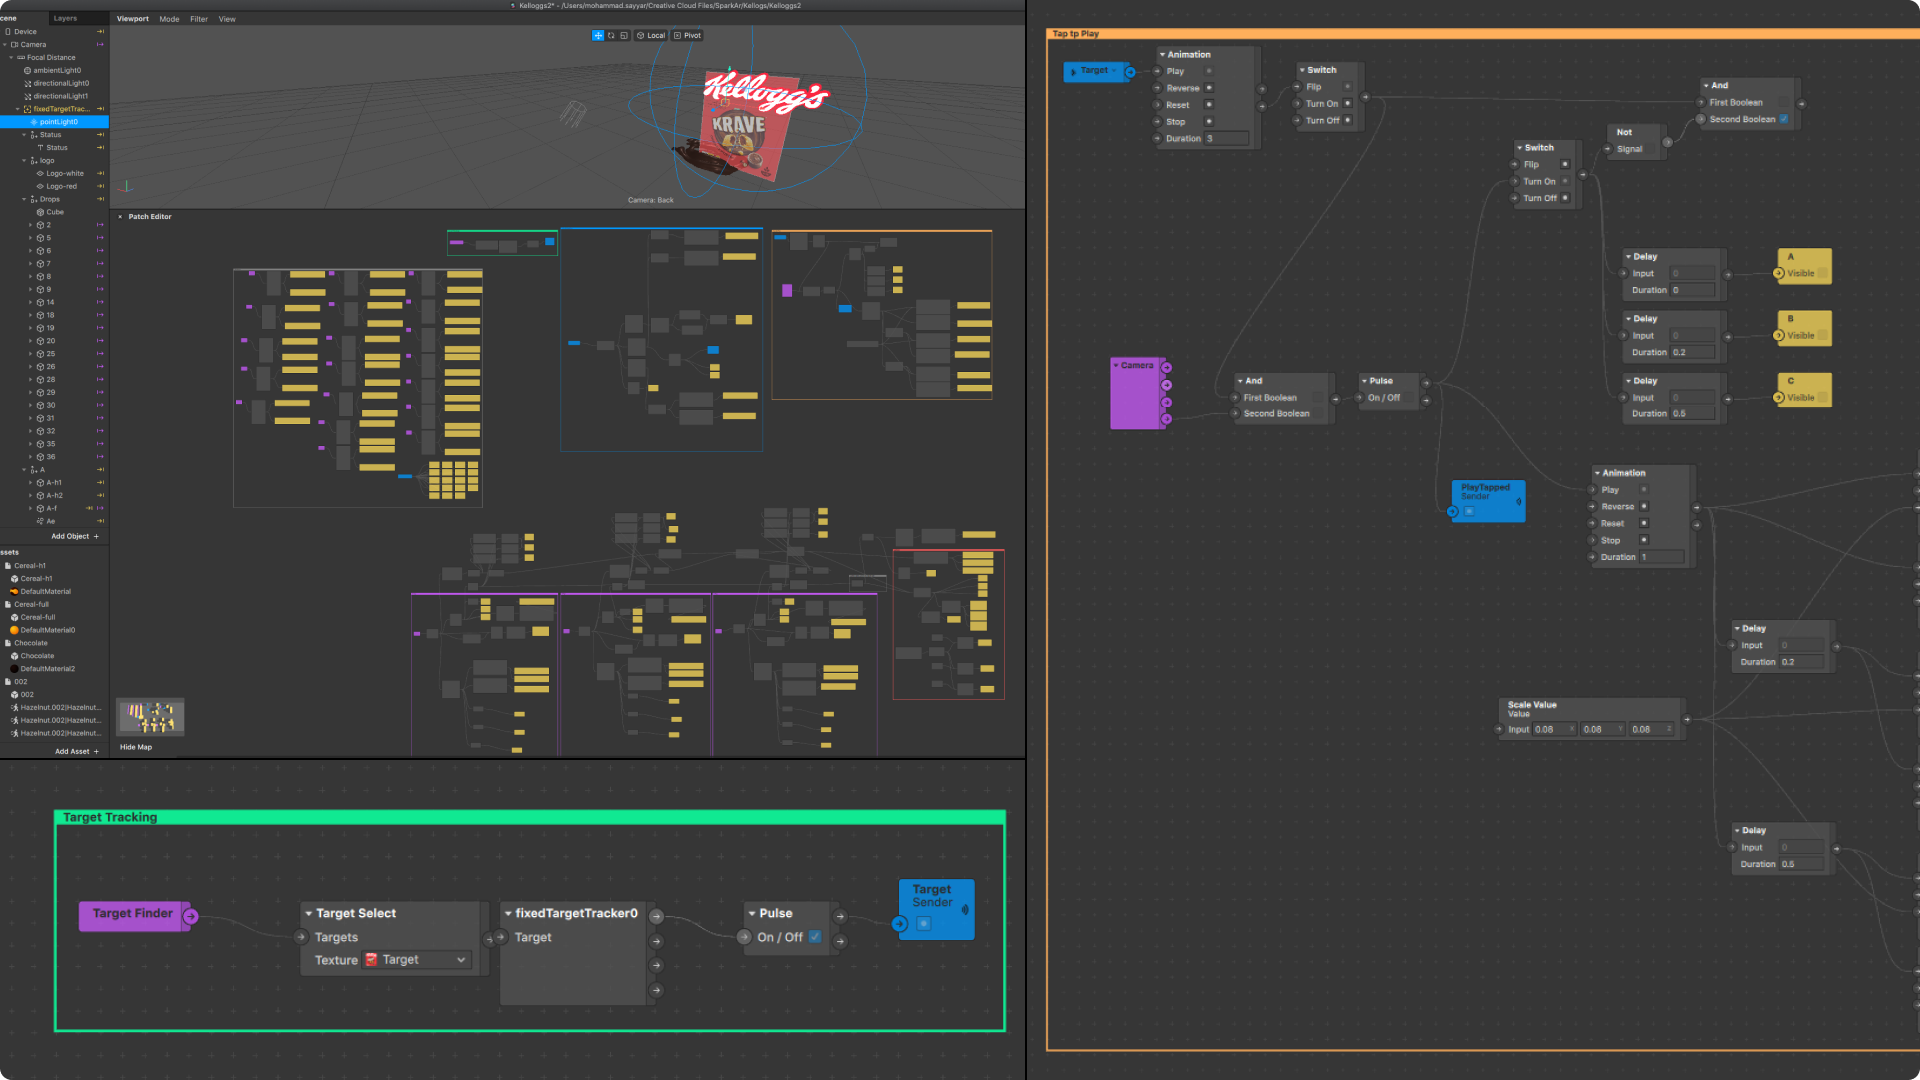Click the directionalLight1 icon

(27, 97)
